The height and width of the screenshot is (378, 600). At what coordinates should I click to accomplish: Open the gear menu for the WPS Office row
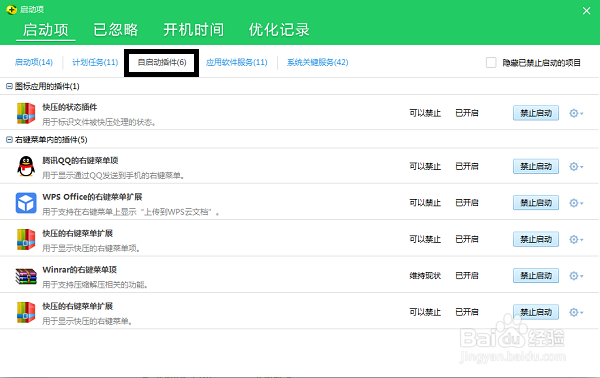click(576, 203)
